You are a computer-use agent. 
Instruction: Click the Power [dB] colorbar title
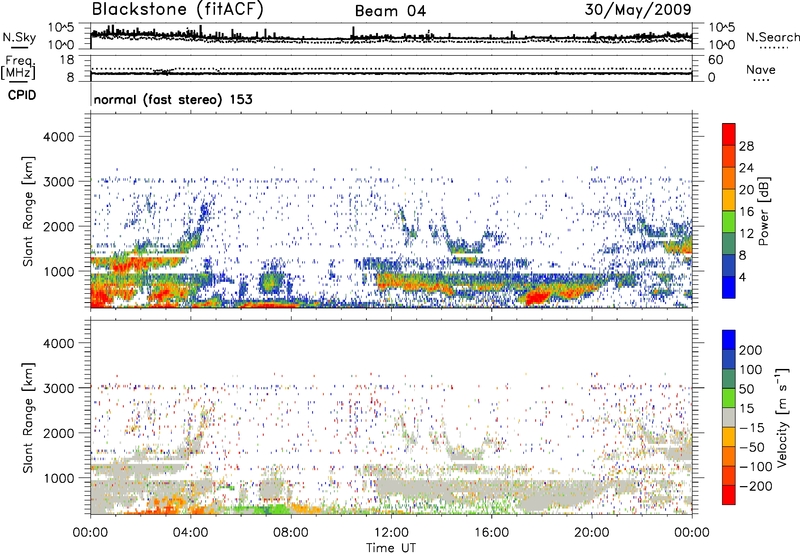tap(763, 211)
